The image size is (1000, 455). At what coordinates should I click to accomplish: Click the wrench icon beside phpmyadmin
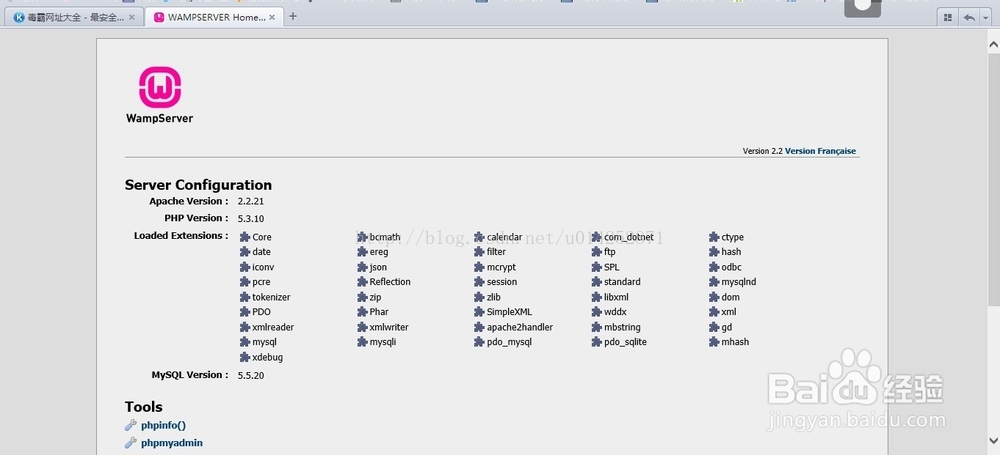click(x=131, y=442)
